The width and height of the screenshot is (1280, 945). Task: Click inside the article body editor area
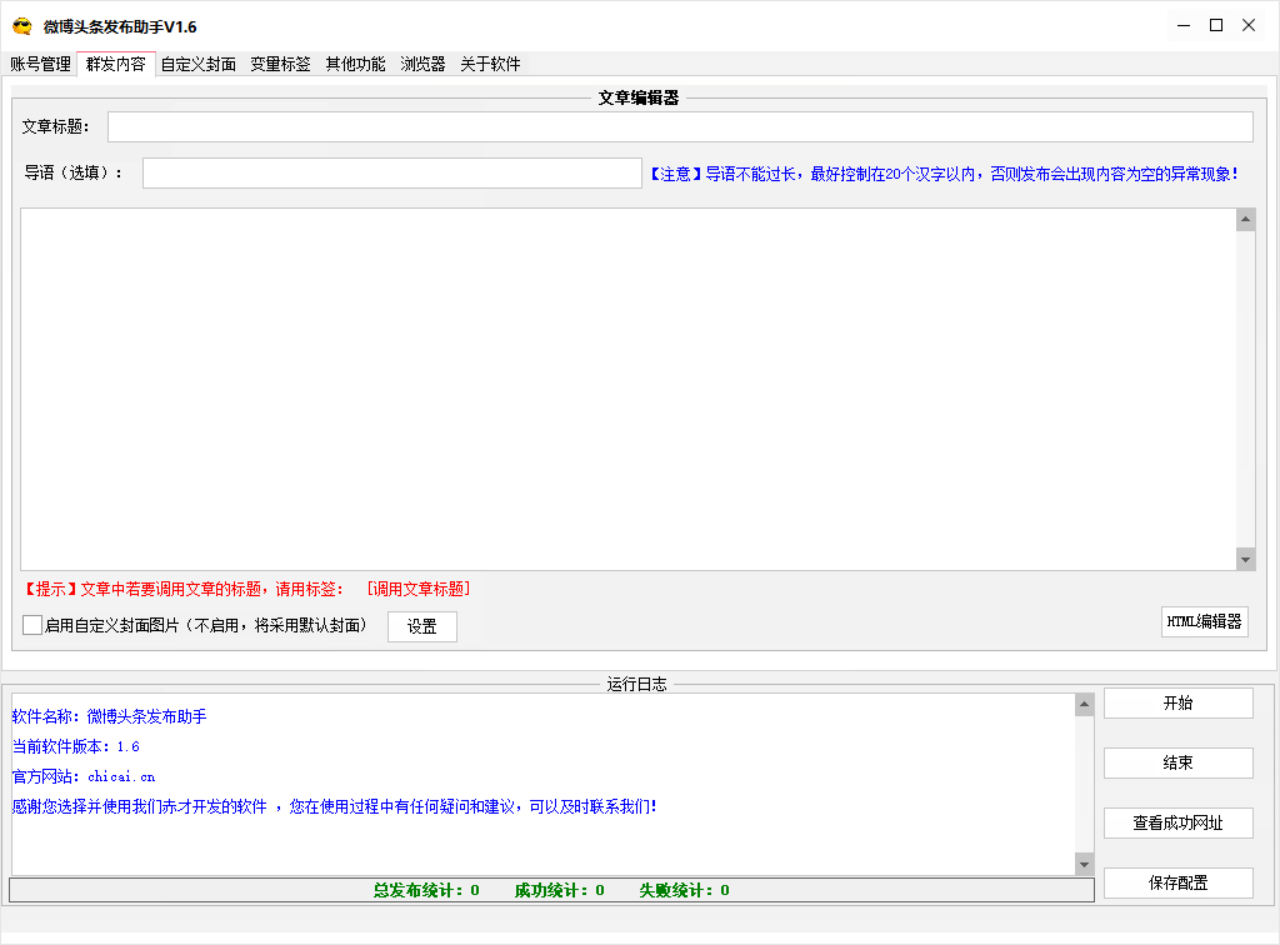628,389
